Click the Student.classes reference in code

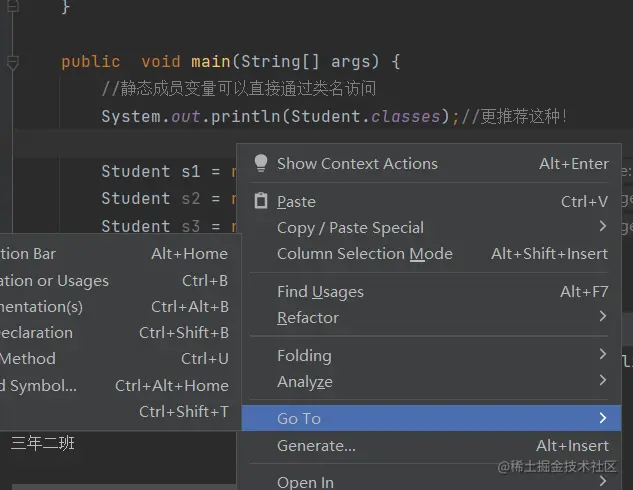coord(366,117)
